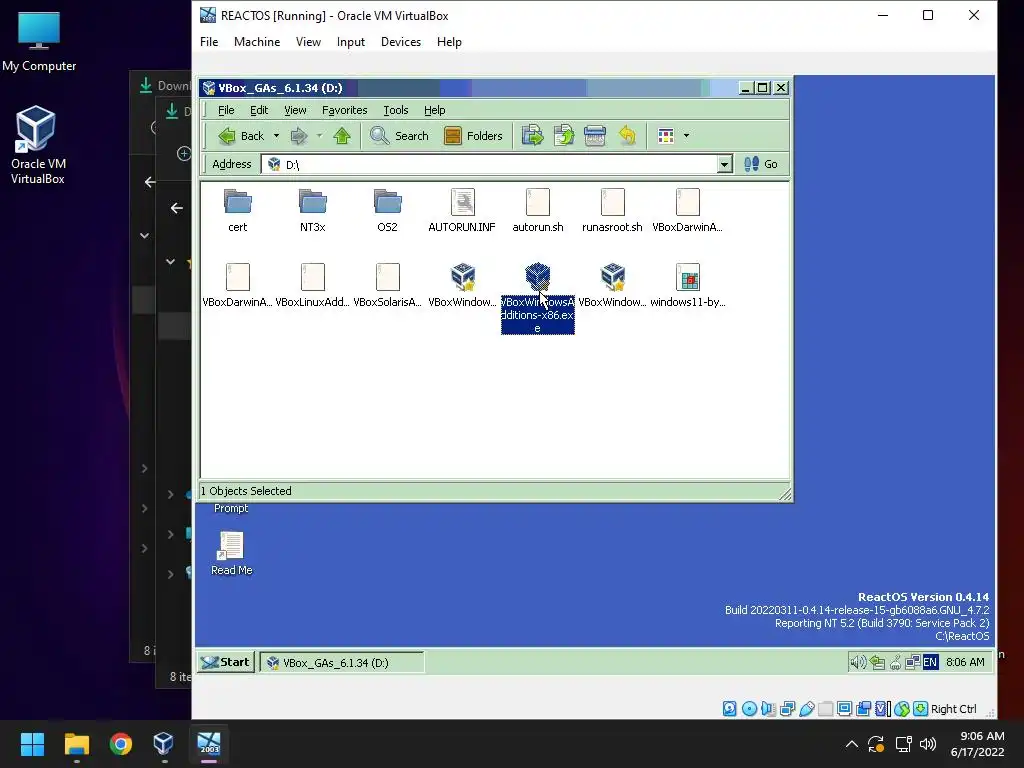This screenshot has width=1024, height=768.
Task: Click the Move To toolbar icon
Action: pos(532,136)
